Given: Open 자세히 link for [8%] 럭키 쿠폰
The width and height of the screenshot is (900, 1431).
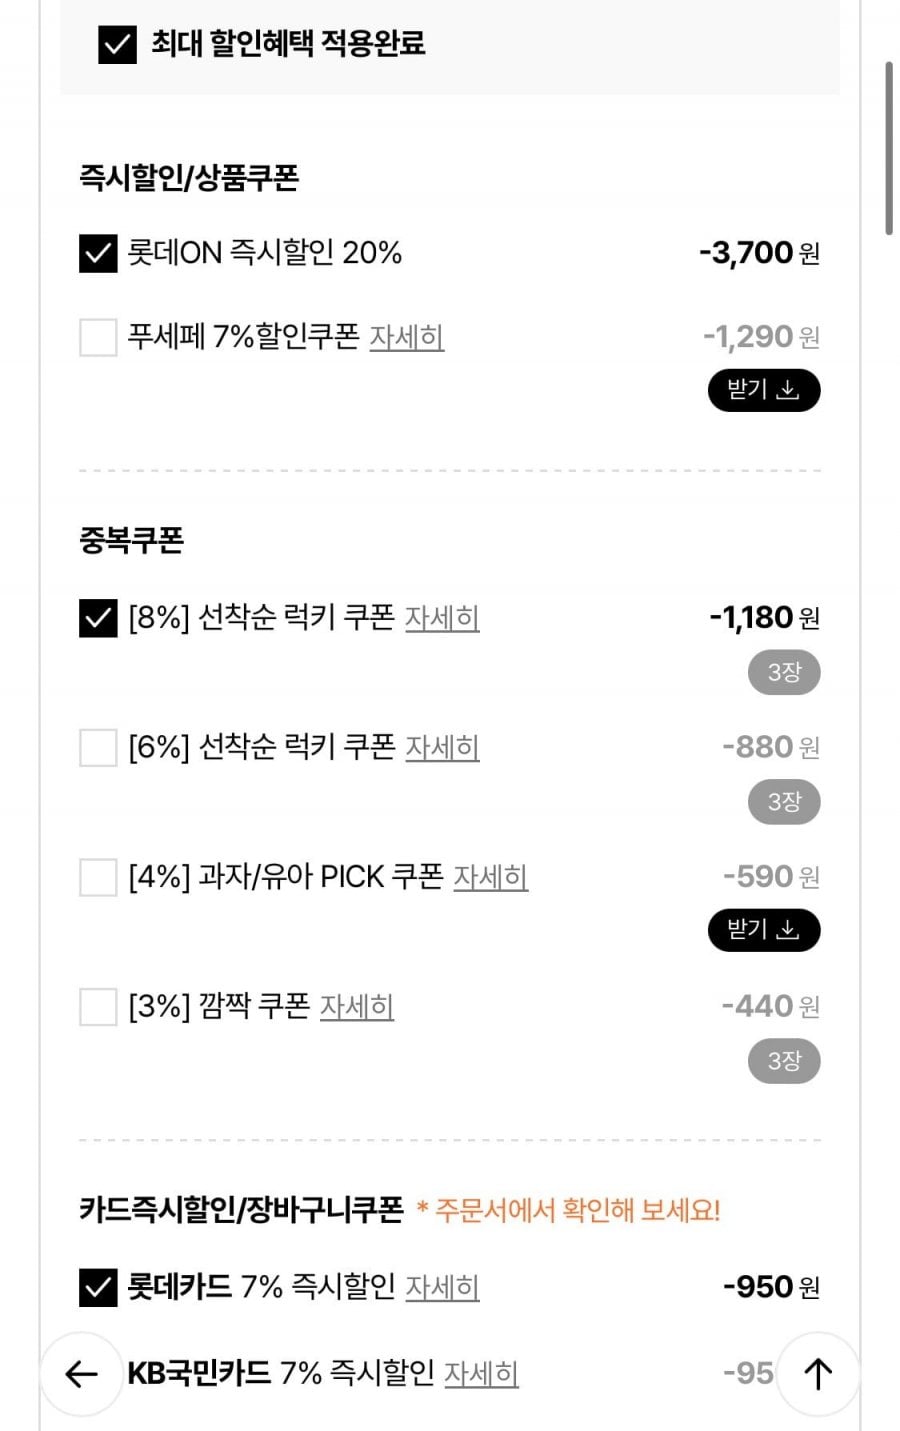Looking at the screenshot, I should point(442,618).
